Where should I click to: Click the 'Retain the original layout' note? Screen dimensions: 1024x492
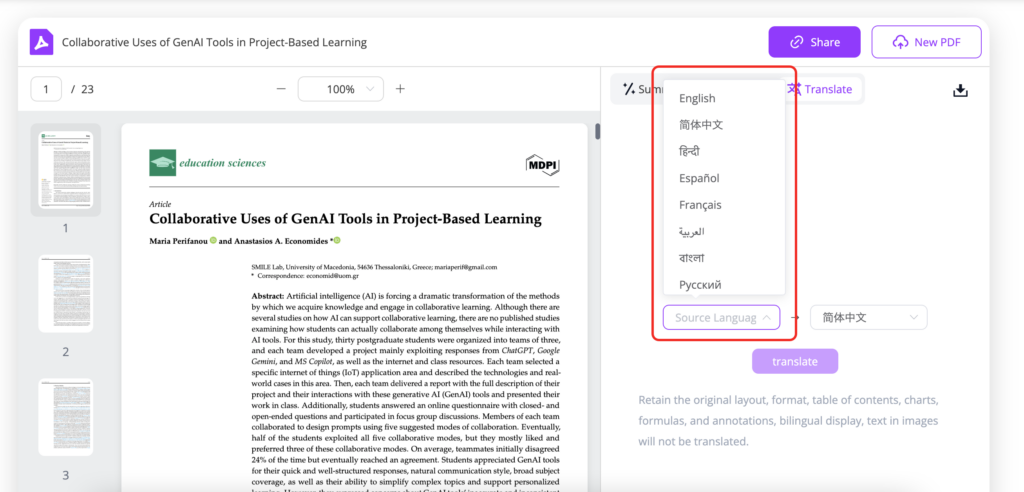pyautogui.click(x=788, y=421)
